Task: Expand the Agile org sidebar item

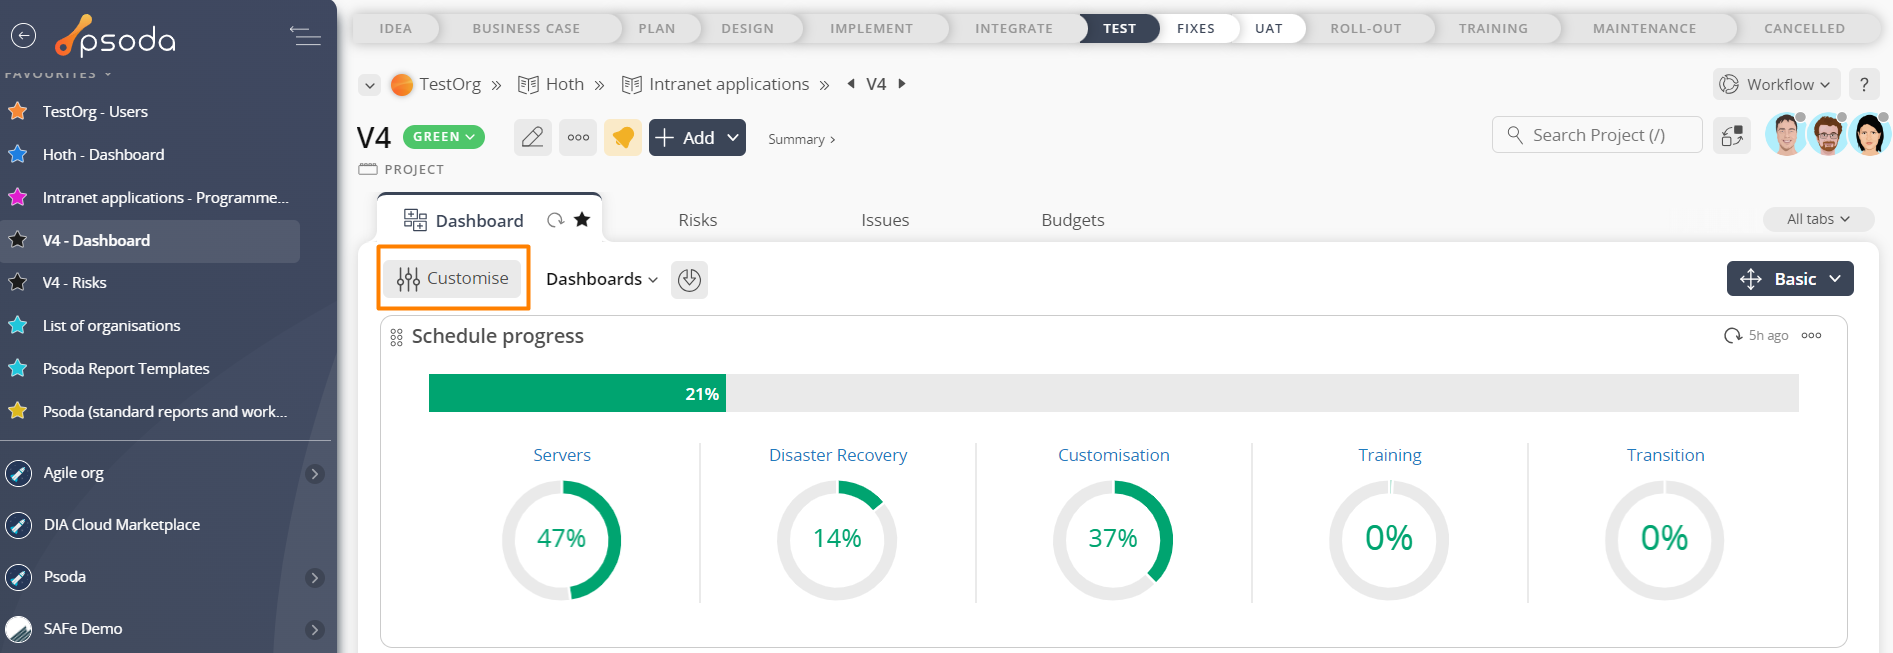Action: point(314,473)
